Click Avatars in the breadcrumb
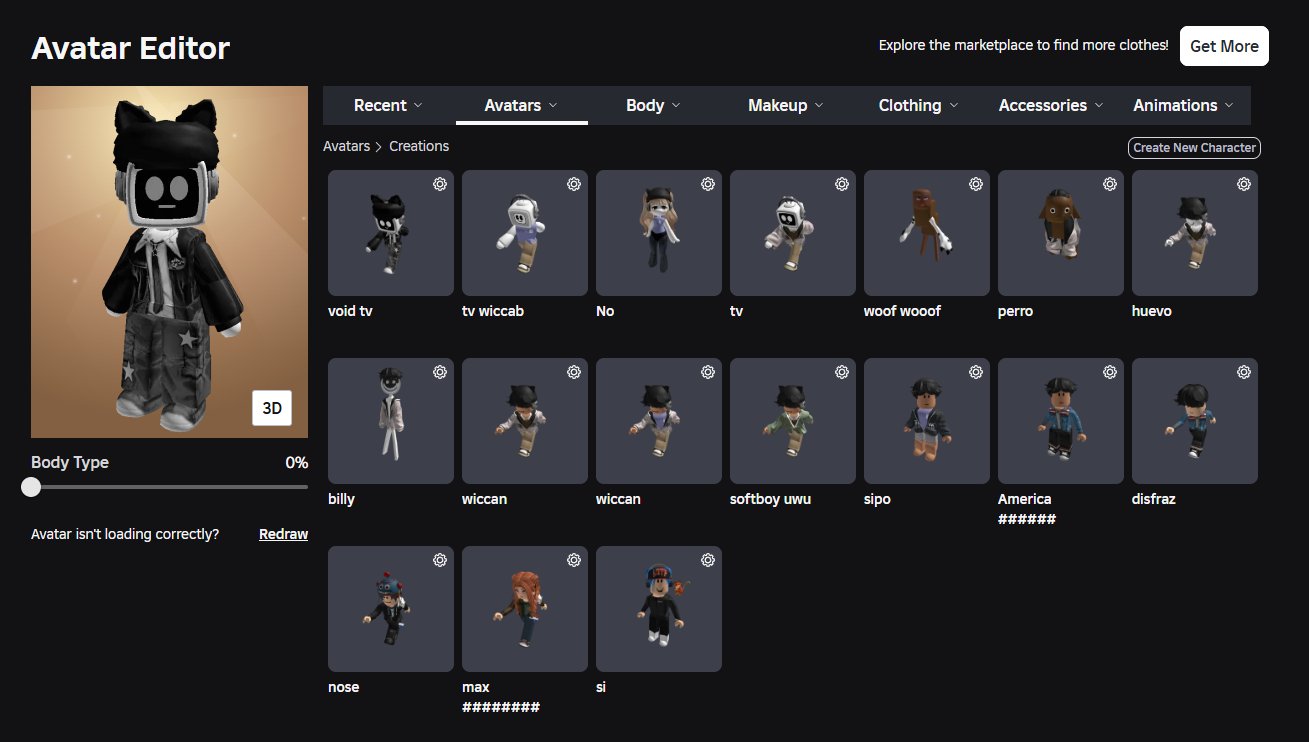The width and height of the screenshot is (1309, 742). coord(346,146)
